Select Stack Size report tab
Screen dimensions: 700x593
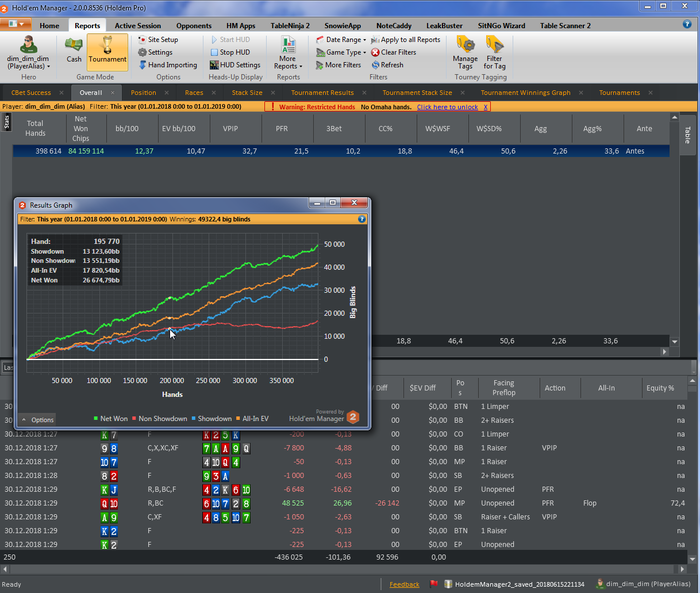247,92
